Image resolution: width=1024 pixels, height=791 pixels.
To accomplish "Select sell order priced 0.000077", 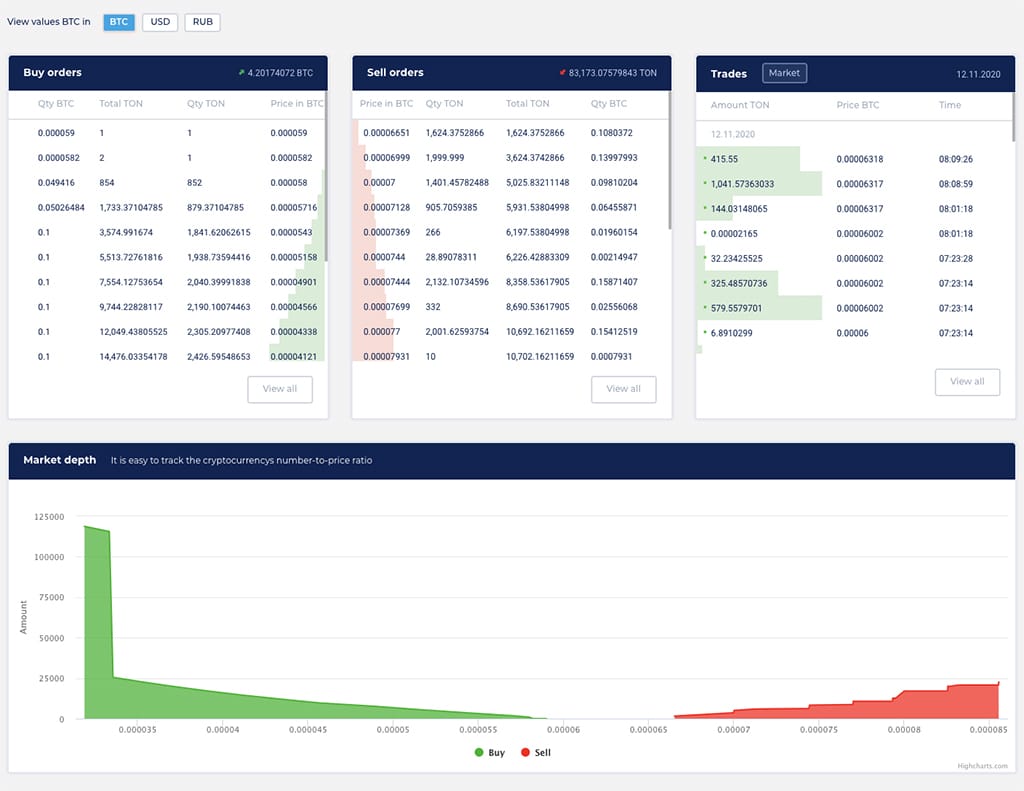I will pos(510,331).
